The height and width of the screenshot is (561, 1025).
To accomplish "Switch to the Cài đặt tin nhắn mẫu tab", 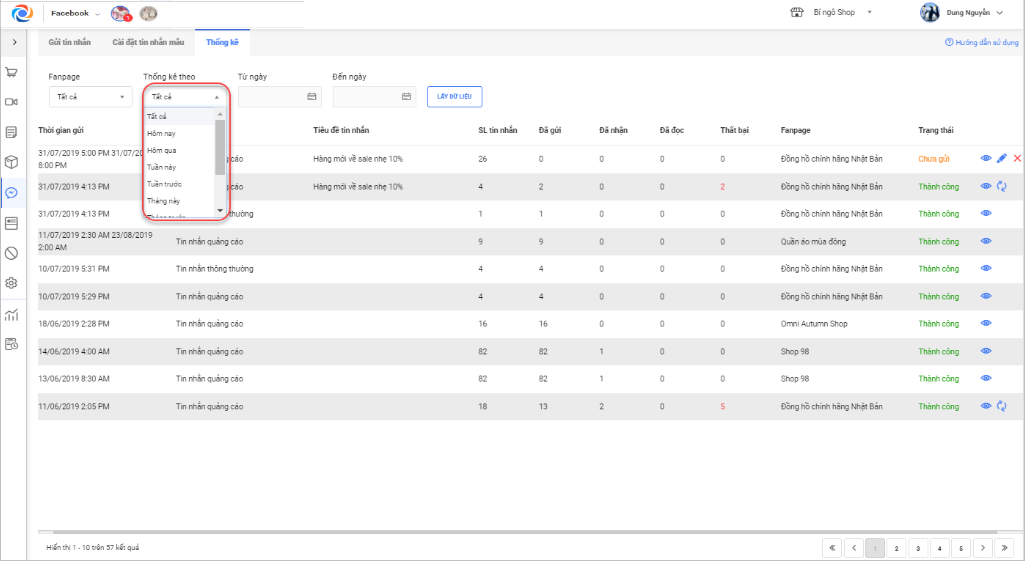I will pos(148,43).
